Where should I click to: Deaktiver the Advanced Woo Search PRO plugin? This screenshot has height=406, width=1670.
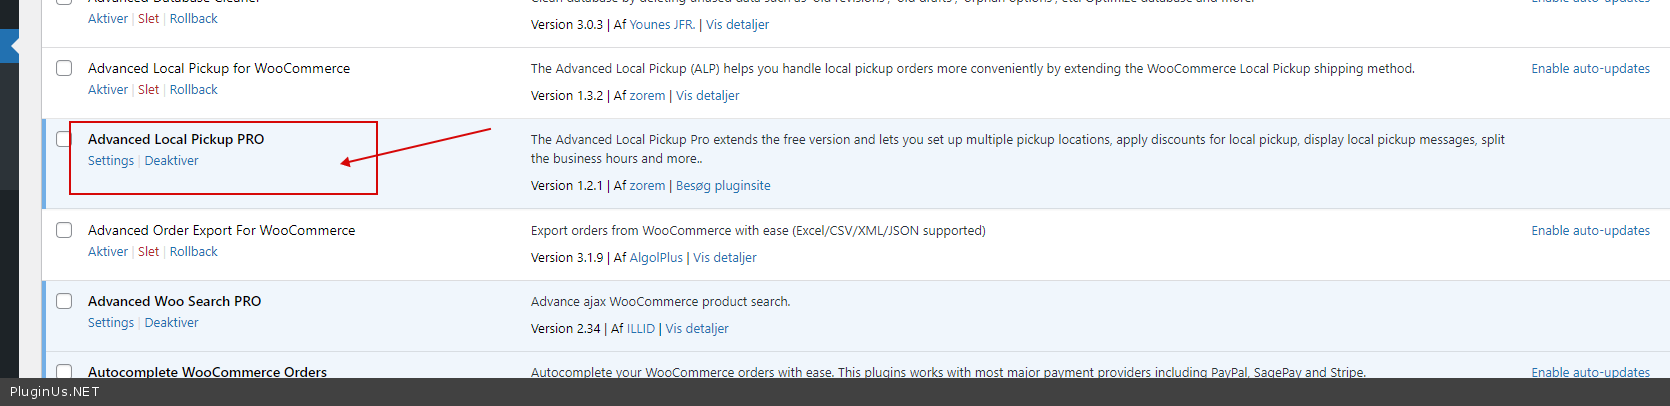tap(171, 323)
